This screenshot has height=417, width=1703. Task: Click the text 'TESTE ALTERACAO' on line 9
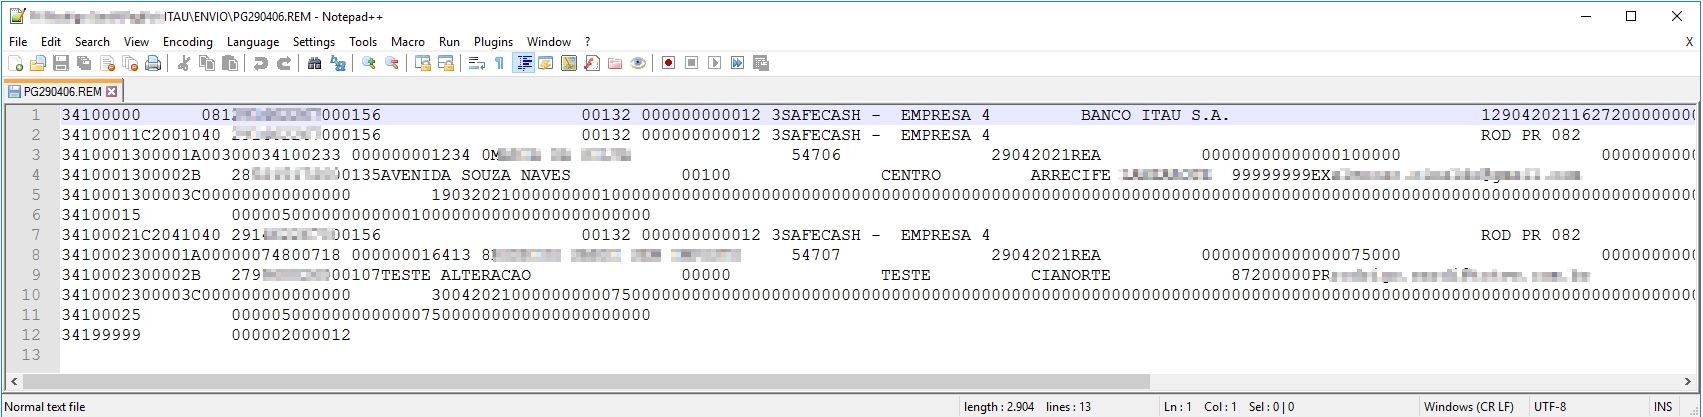[x=456, y=275]
